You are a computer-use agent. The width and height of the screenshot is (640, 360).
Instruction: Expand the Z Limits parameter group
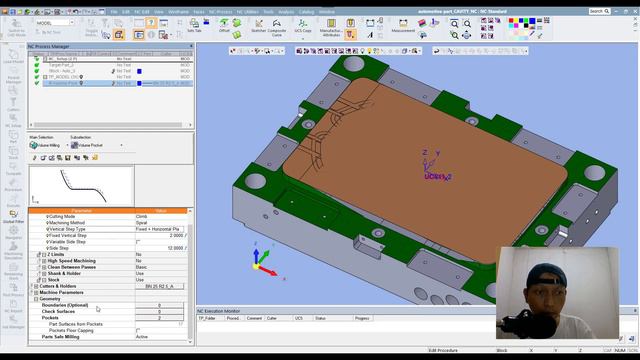(44, 254)
